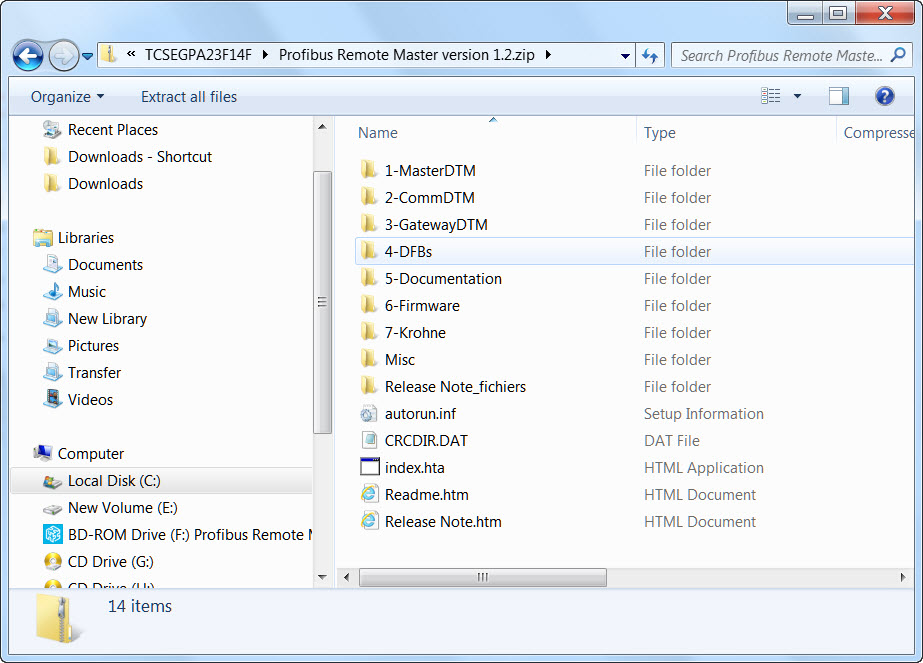Select the Release Note_fichiers folder icon
The height and width of the screenshot is (663, 923).
(368, 386)
